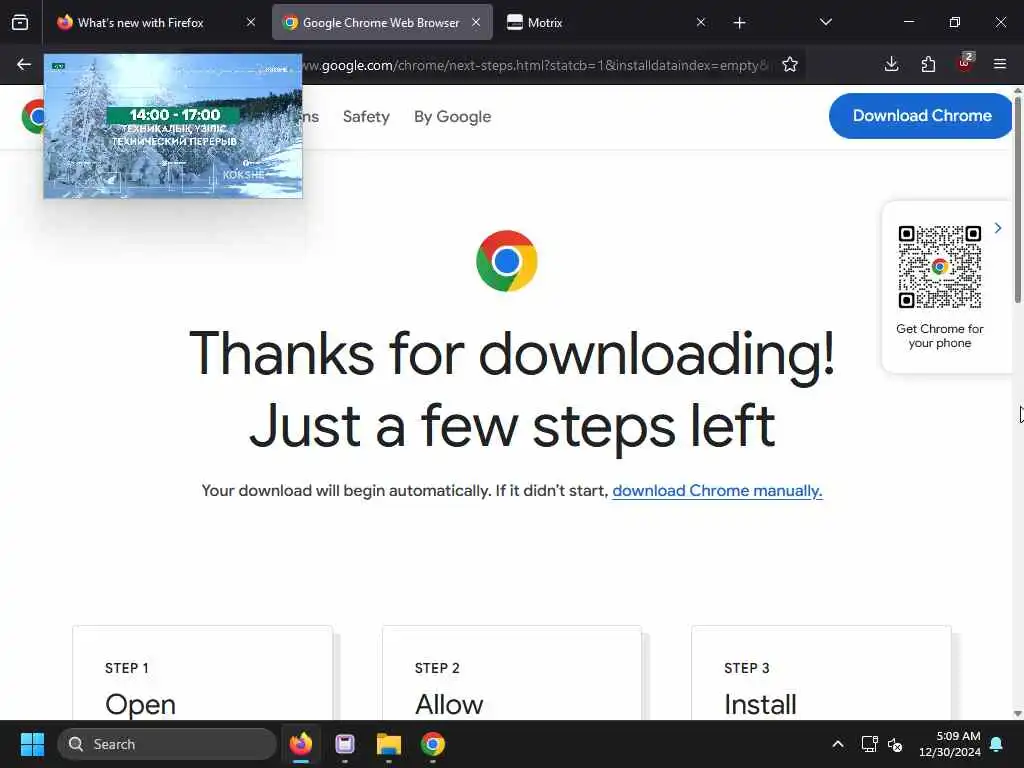Close the Motrix tab
The width and height of the screenshot is (1024, 768).
click(x=701, y=22)
